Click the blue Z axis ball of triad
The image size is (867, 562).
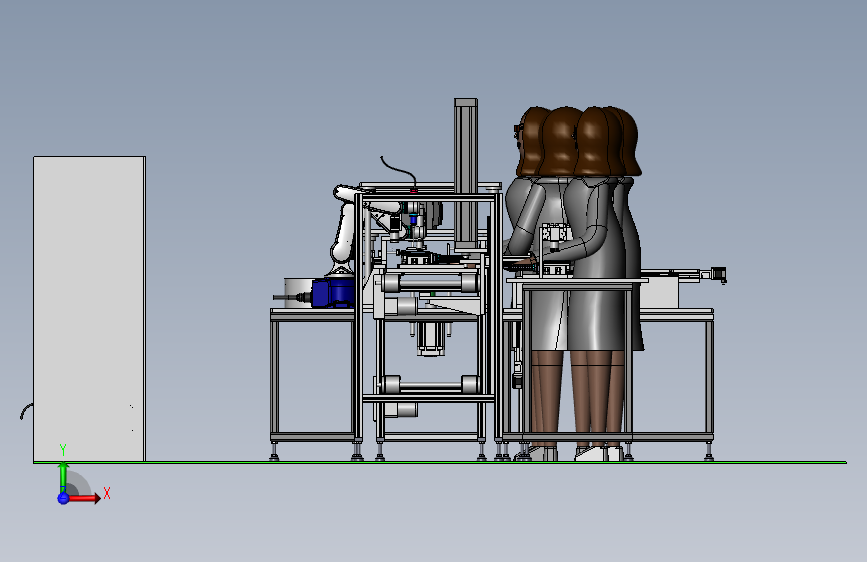(63, 498)
